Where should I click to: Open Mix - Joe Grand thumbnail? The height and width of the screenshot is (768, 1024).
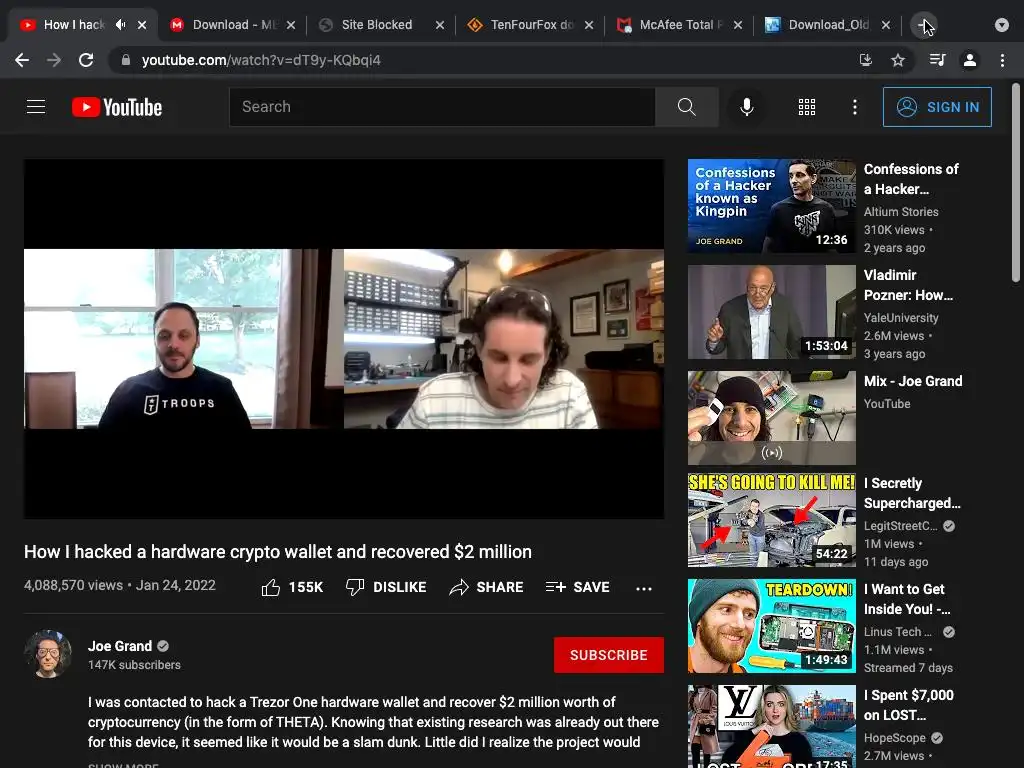pos(771,418)
